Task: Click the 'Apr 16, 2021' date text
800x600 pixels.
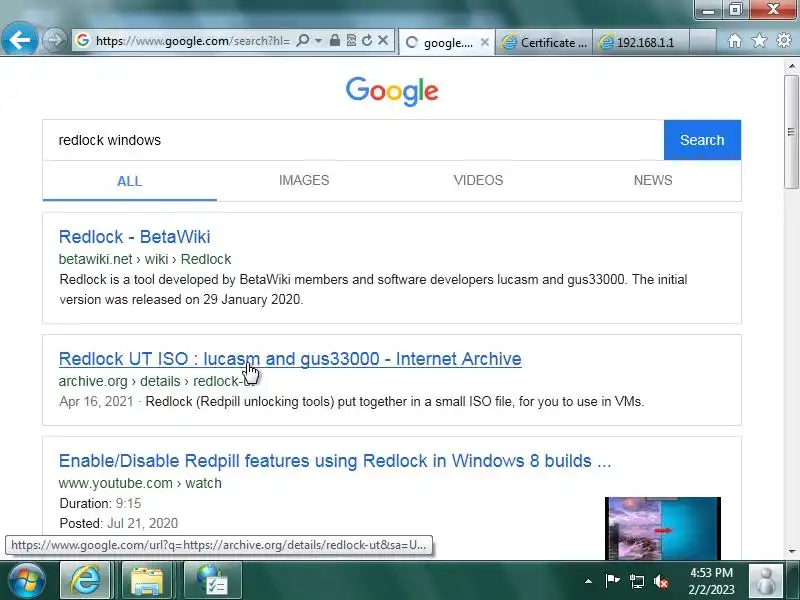Action: tap(96, 402)
